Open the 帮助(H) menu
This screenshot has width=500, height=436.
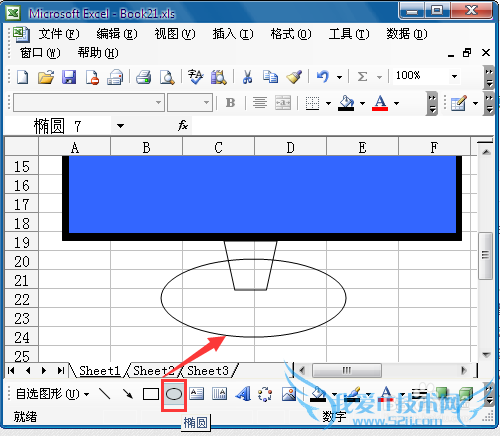click(x=98, y=53)
